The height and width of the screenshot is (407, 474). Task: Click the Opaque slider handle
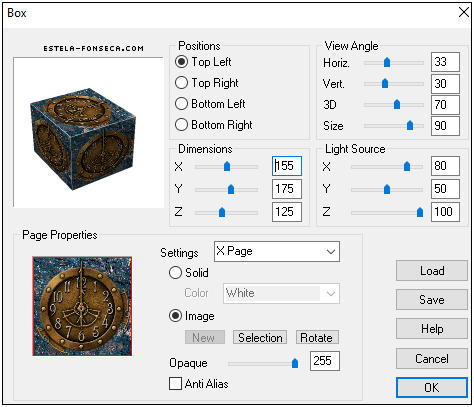[295, 363]
